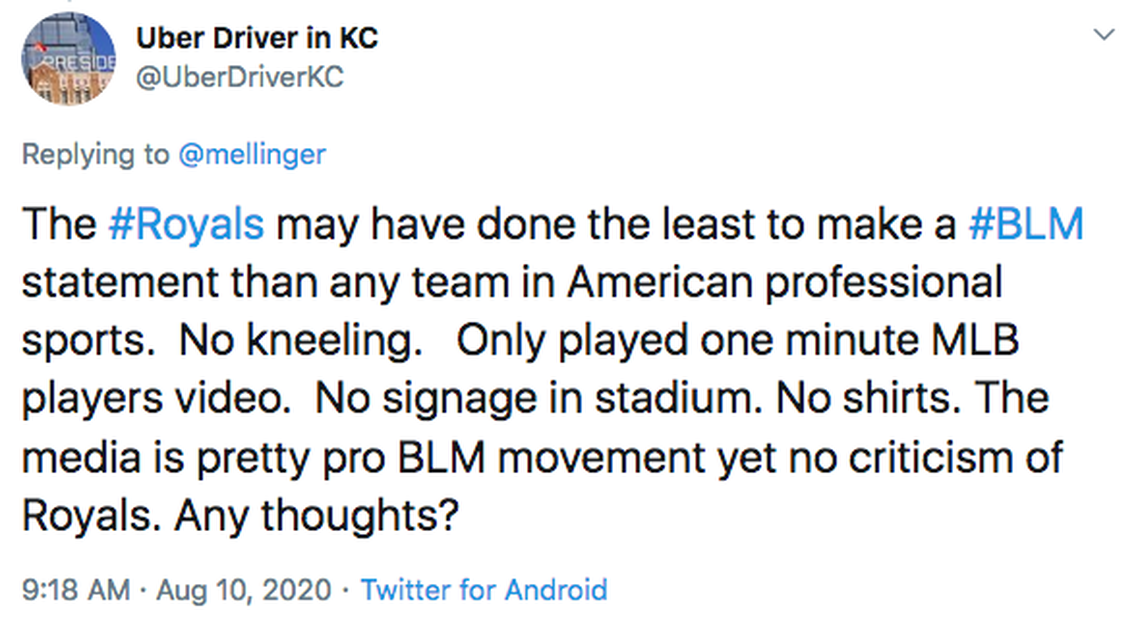The width and height of the screenshot is (1140, 627).
Task: Open the #BLM hashtag link
Action: tap(1026, 224)
